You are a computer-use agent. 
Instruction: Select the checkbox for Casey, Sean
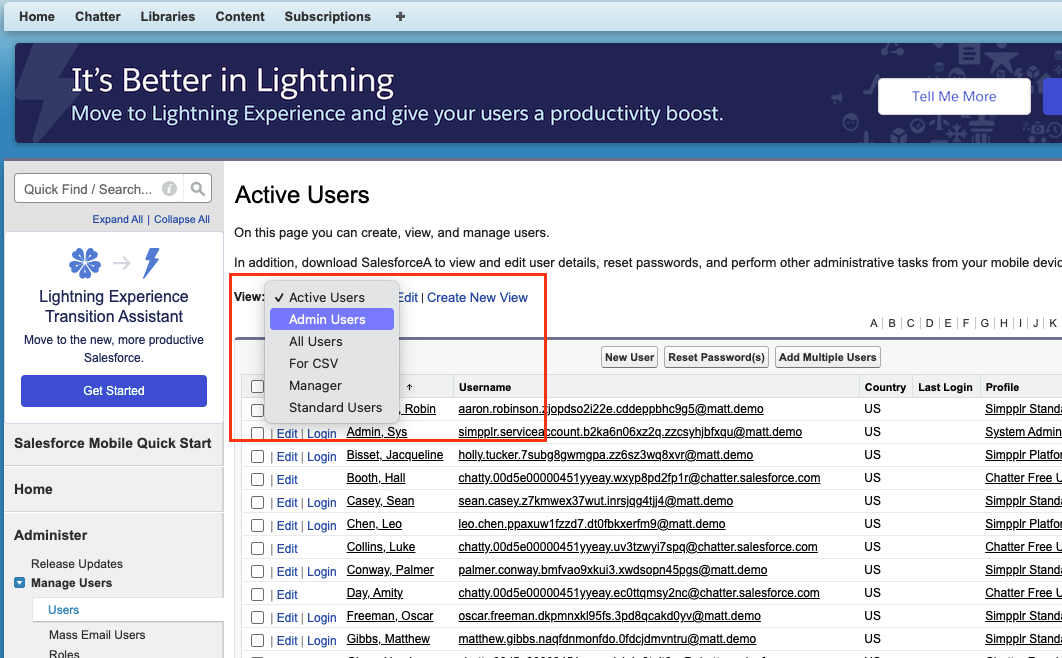[x=257, y=502]
